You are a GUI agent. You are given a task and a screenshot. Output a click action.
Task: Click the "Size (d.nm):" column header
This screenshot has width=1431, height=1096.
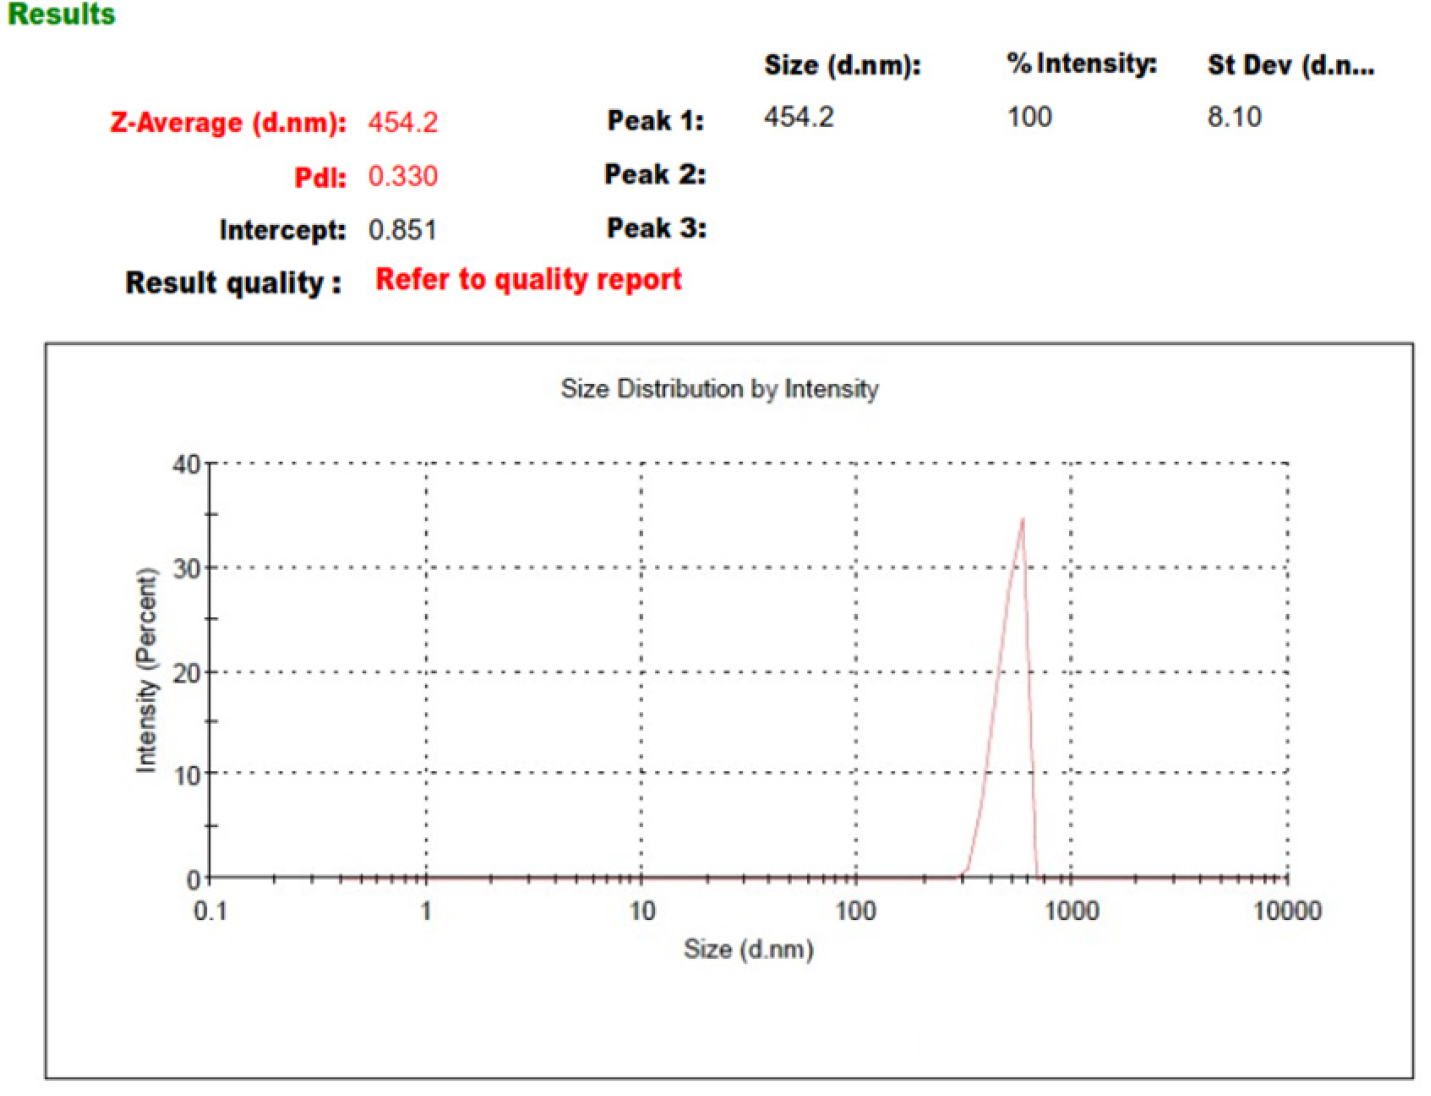(x=843, y=65)
